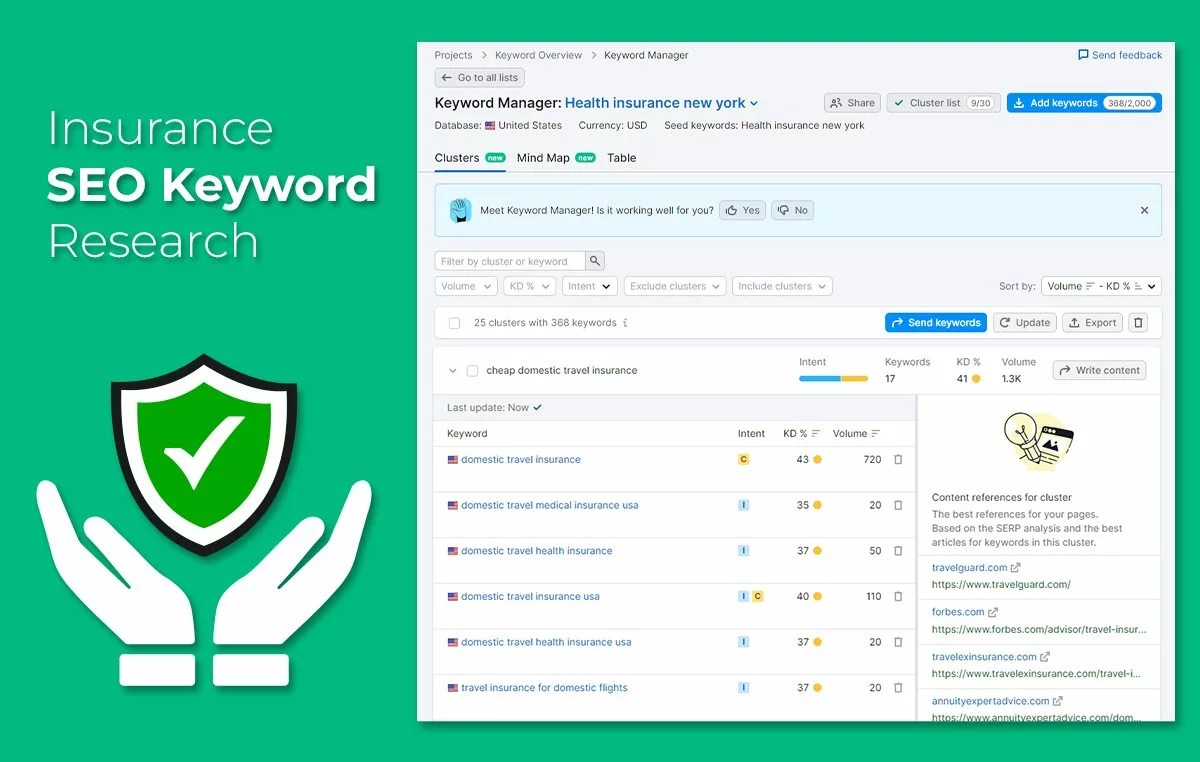Open the Include clusters dropdown
Screen dimensions: 1200x762
tap(782, 286)
